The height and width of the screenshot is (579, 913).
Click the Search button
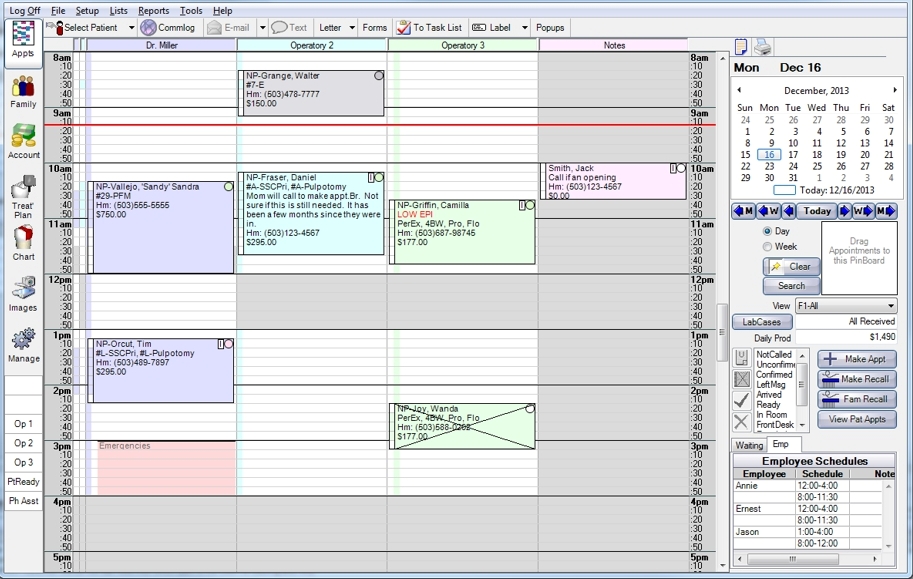click(791, 285)
